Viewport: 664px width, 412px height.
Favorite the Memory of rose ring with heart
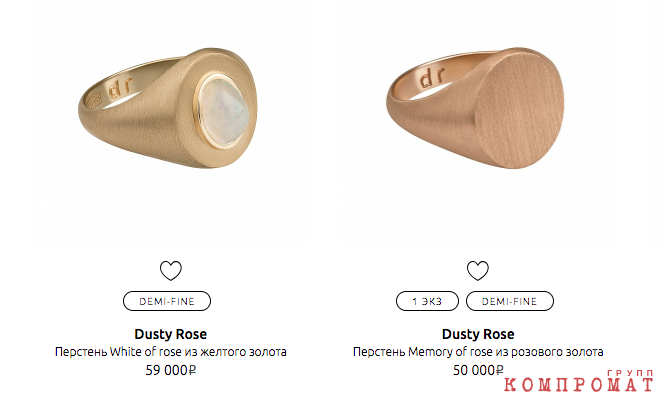(478, 271)
